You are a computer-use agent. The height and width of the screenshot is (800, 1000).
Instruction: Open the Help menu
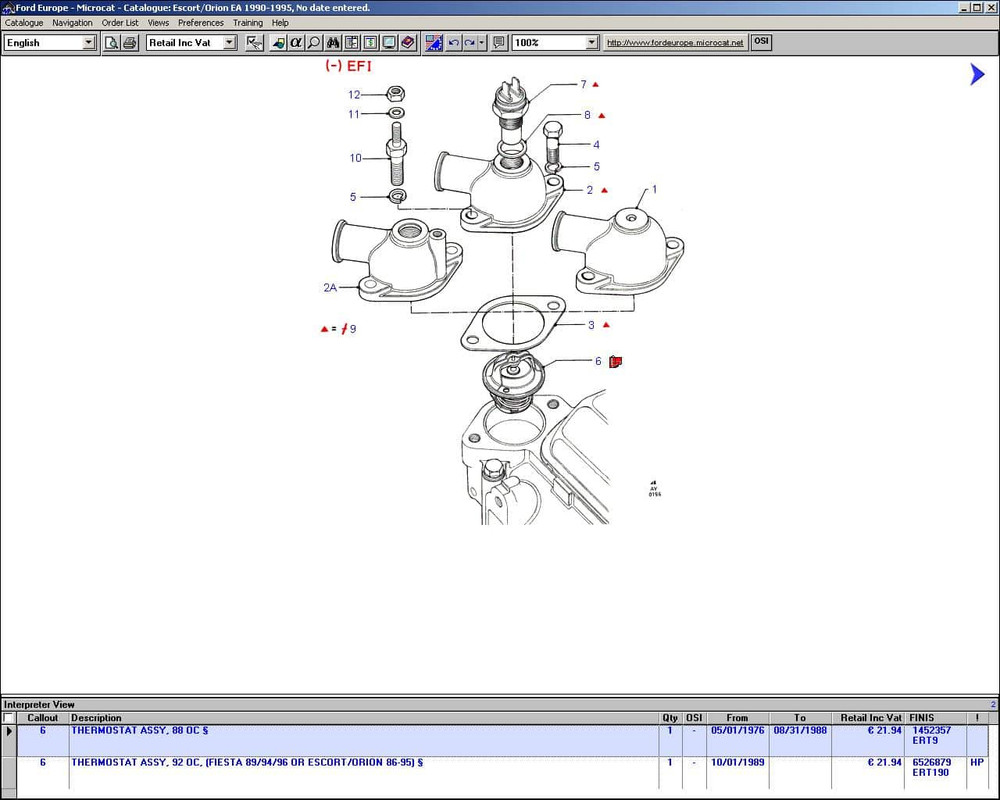pos(280,22)
